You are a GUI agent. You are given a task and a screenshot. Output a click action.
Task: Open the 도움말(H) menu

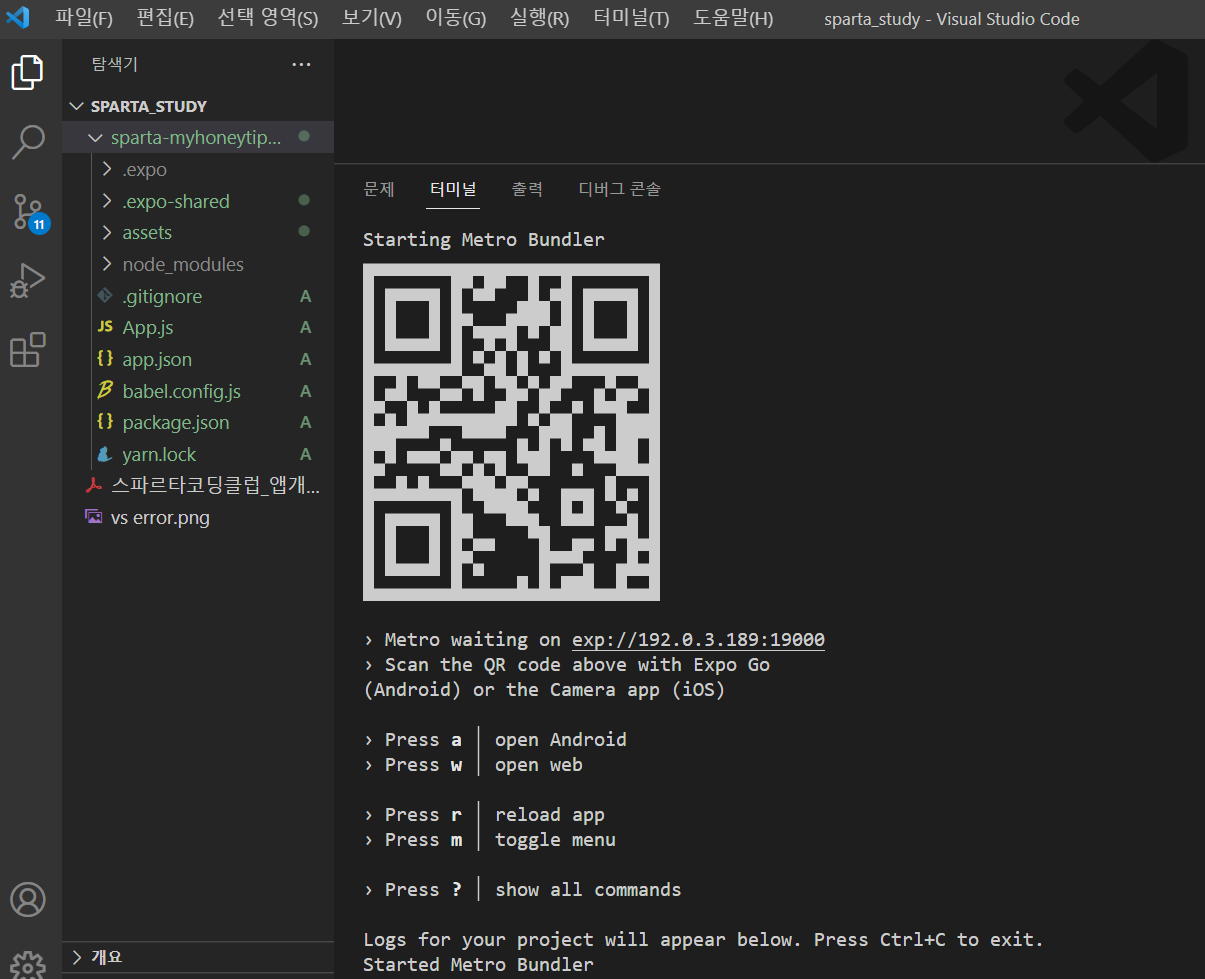coord(733,19)
